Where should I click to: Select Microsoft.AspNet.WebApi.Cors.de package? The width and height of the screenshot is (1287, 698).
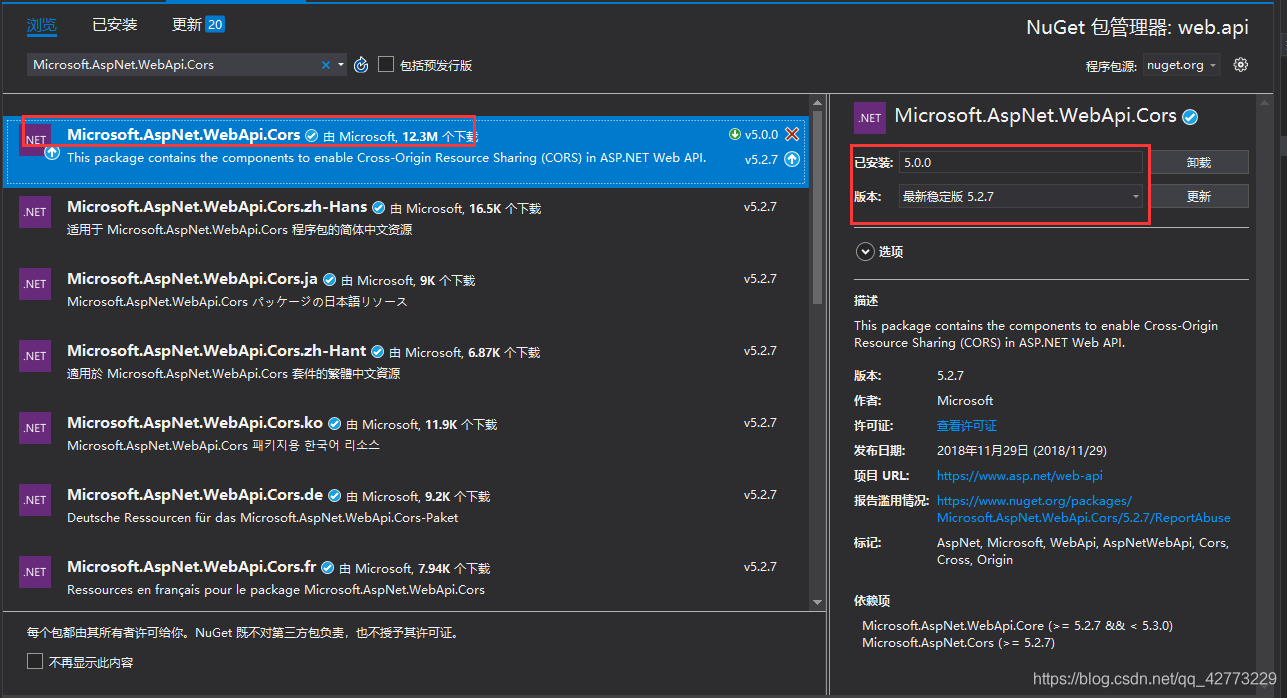click(x=405, y=506)
